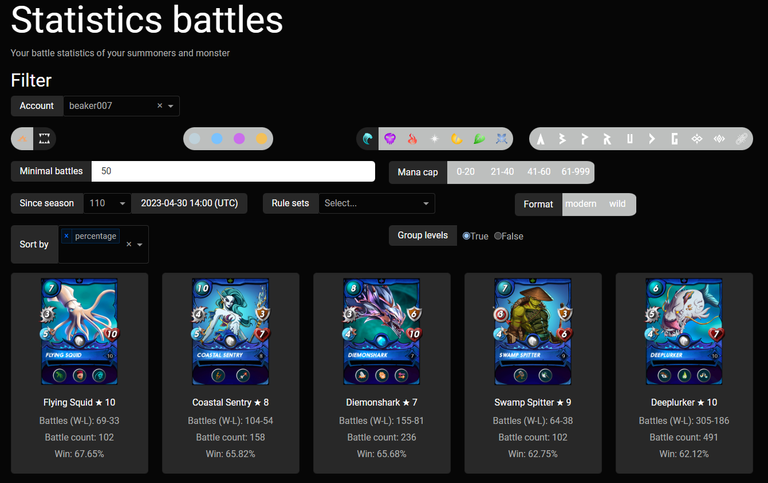This screenshot has width=768, height=483.
Task: Toggle the modern format option
Action: coord(581,204)
